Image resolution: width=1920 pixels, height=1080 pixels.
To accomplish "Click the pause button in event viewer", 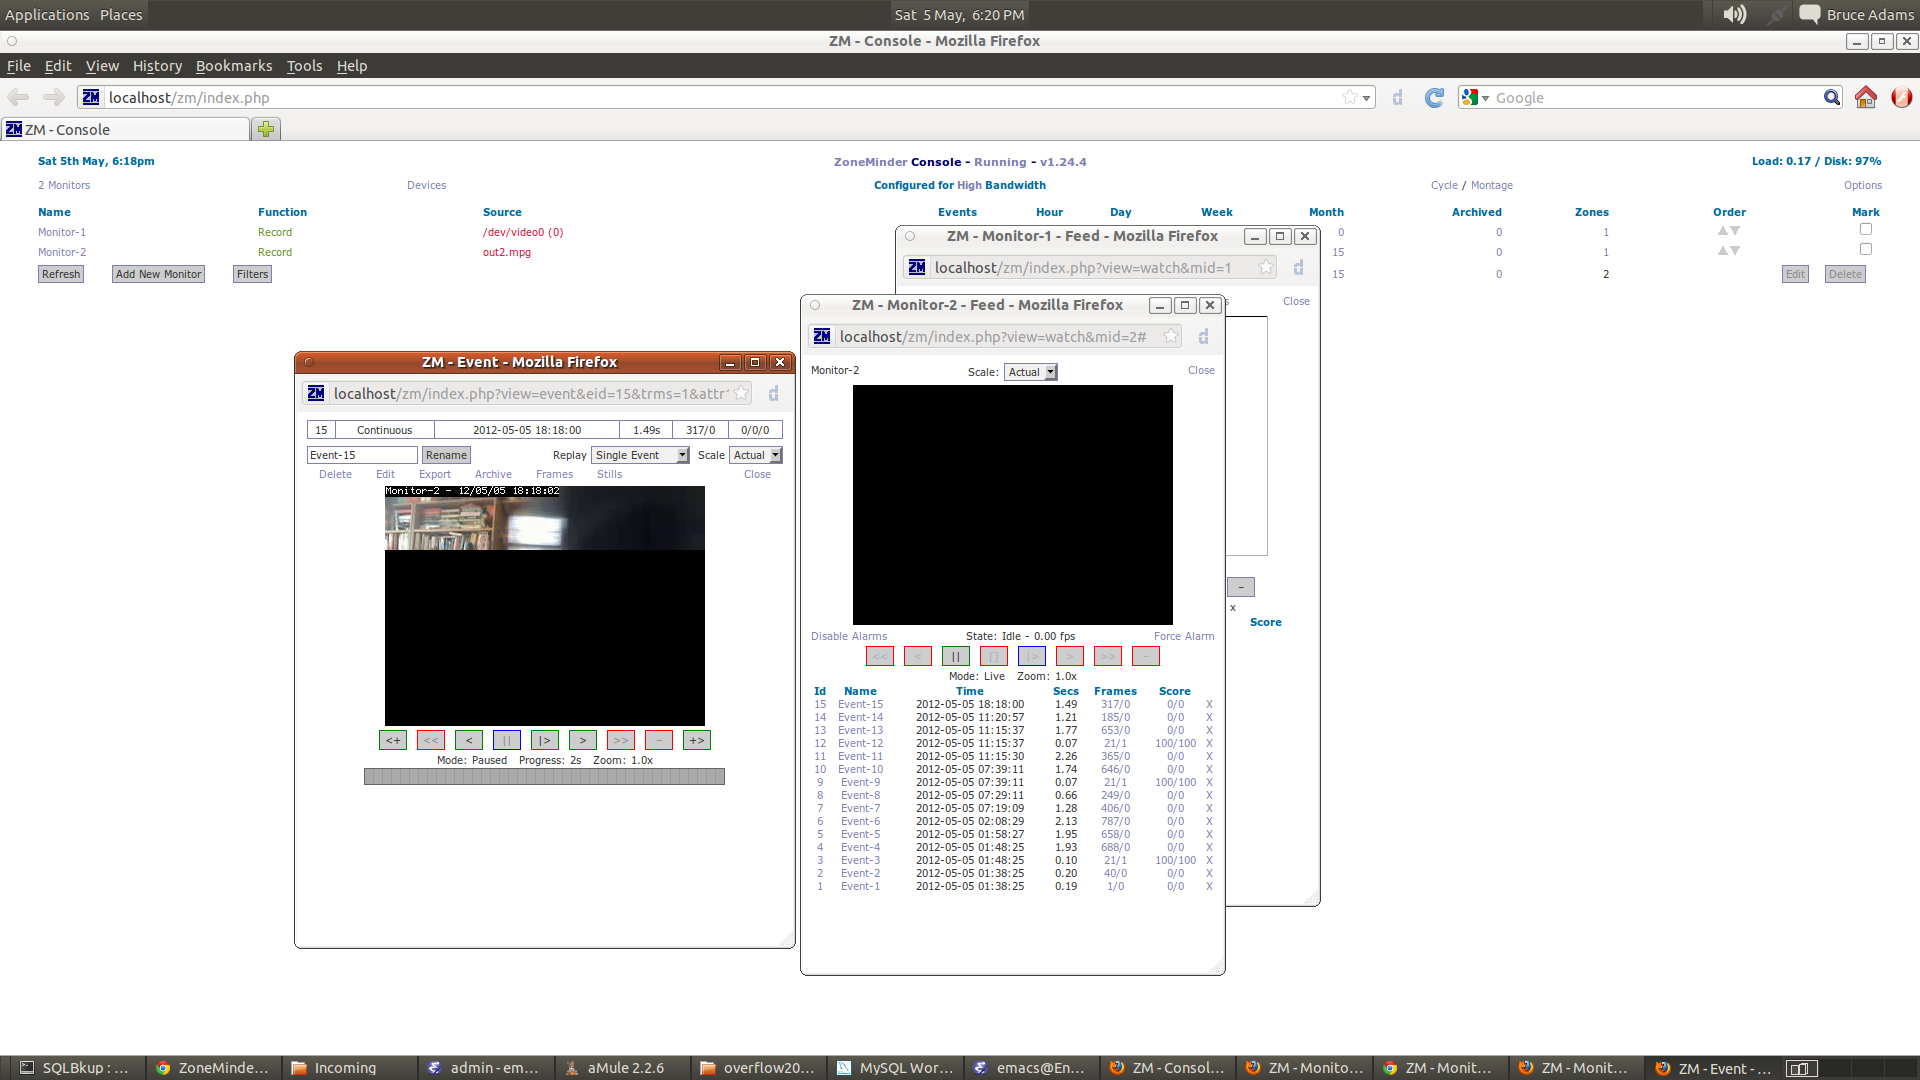I will point(506,740).
